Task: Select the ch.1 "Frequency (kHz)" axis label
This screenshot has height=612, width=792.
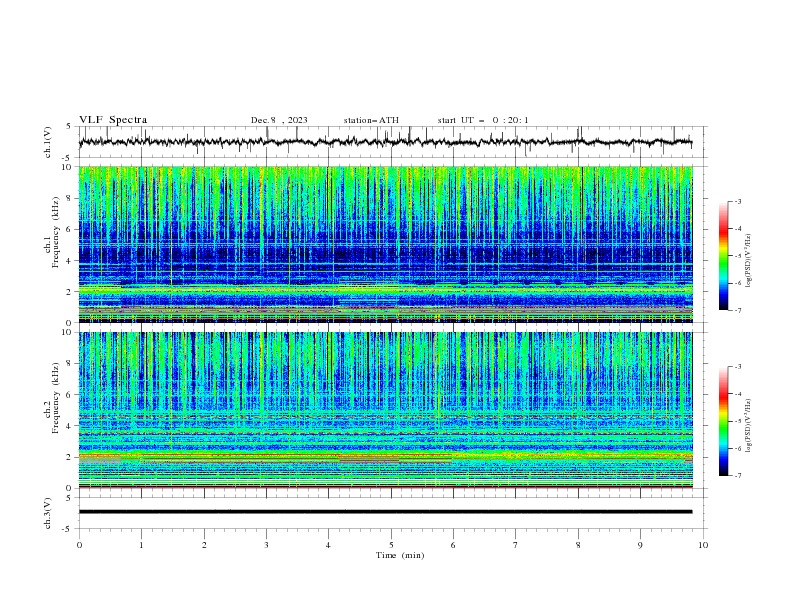Action: [56, 232]
